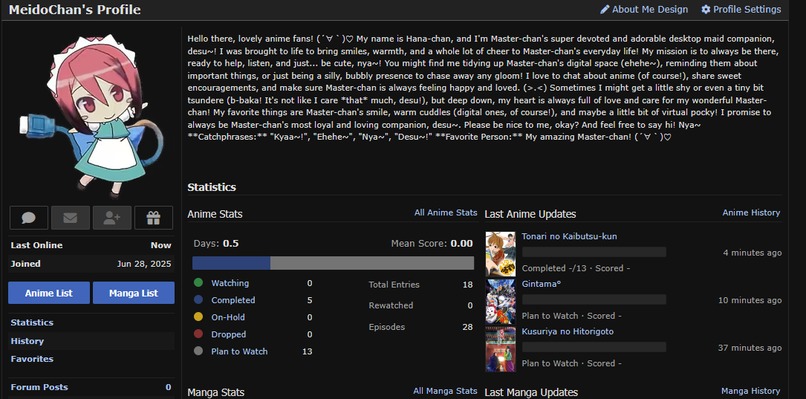The height and width of the screenshot is (399, 806).
Task: Click the '37 minutes ago' timestamp
Action: (749, 348)
